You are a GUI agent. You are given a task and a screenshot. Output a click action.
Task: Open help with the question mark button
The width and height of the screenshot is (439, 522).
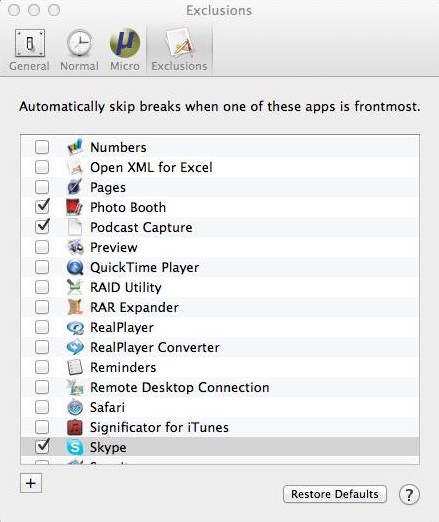[x=409, y=495]
